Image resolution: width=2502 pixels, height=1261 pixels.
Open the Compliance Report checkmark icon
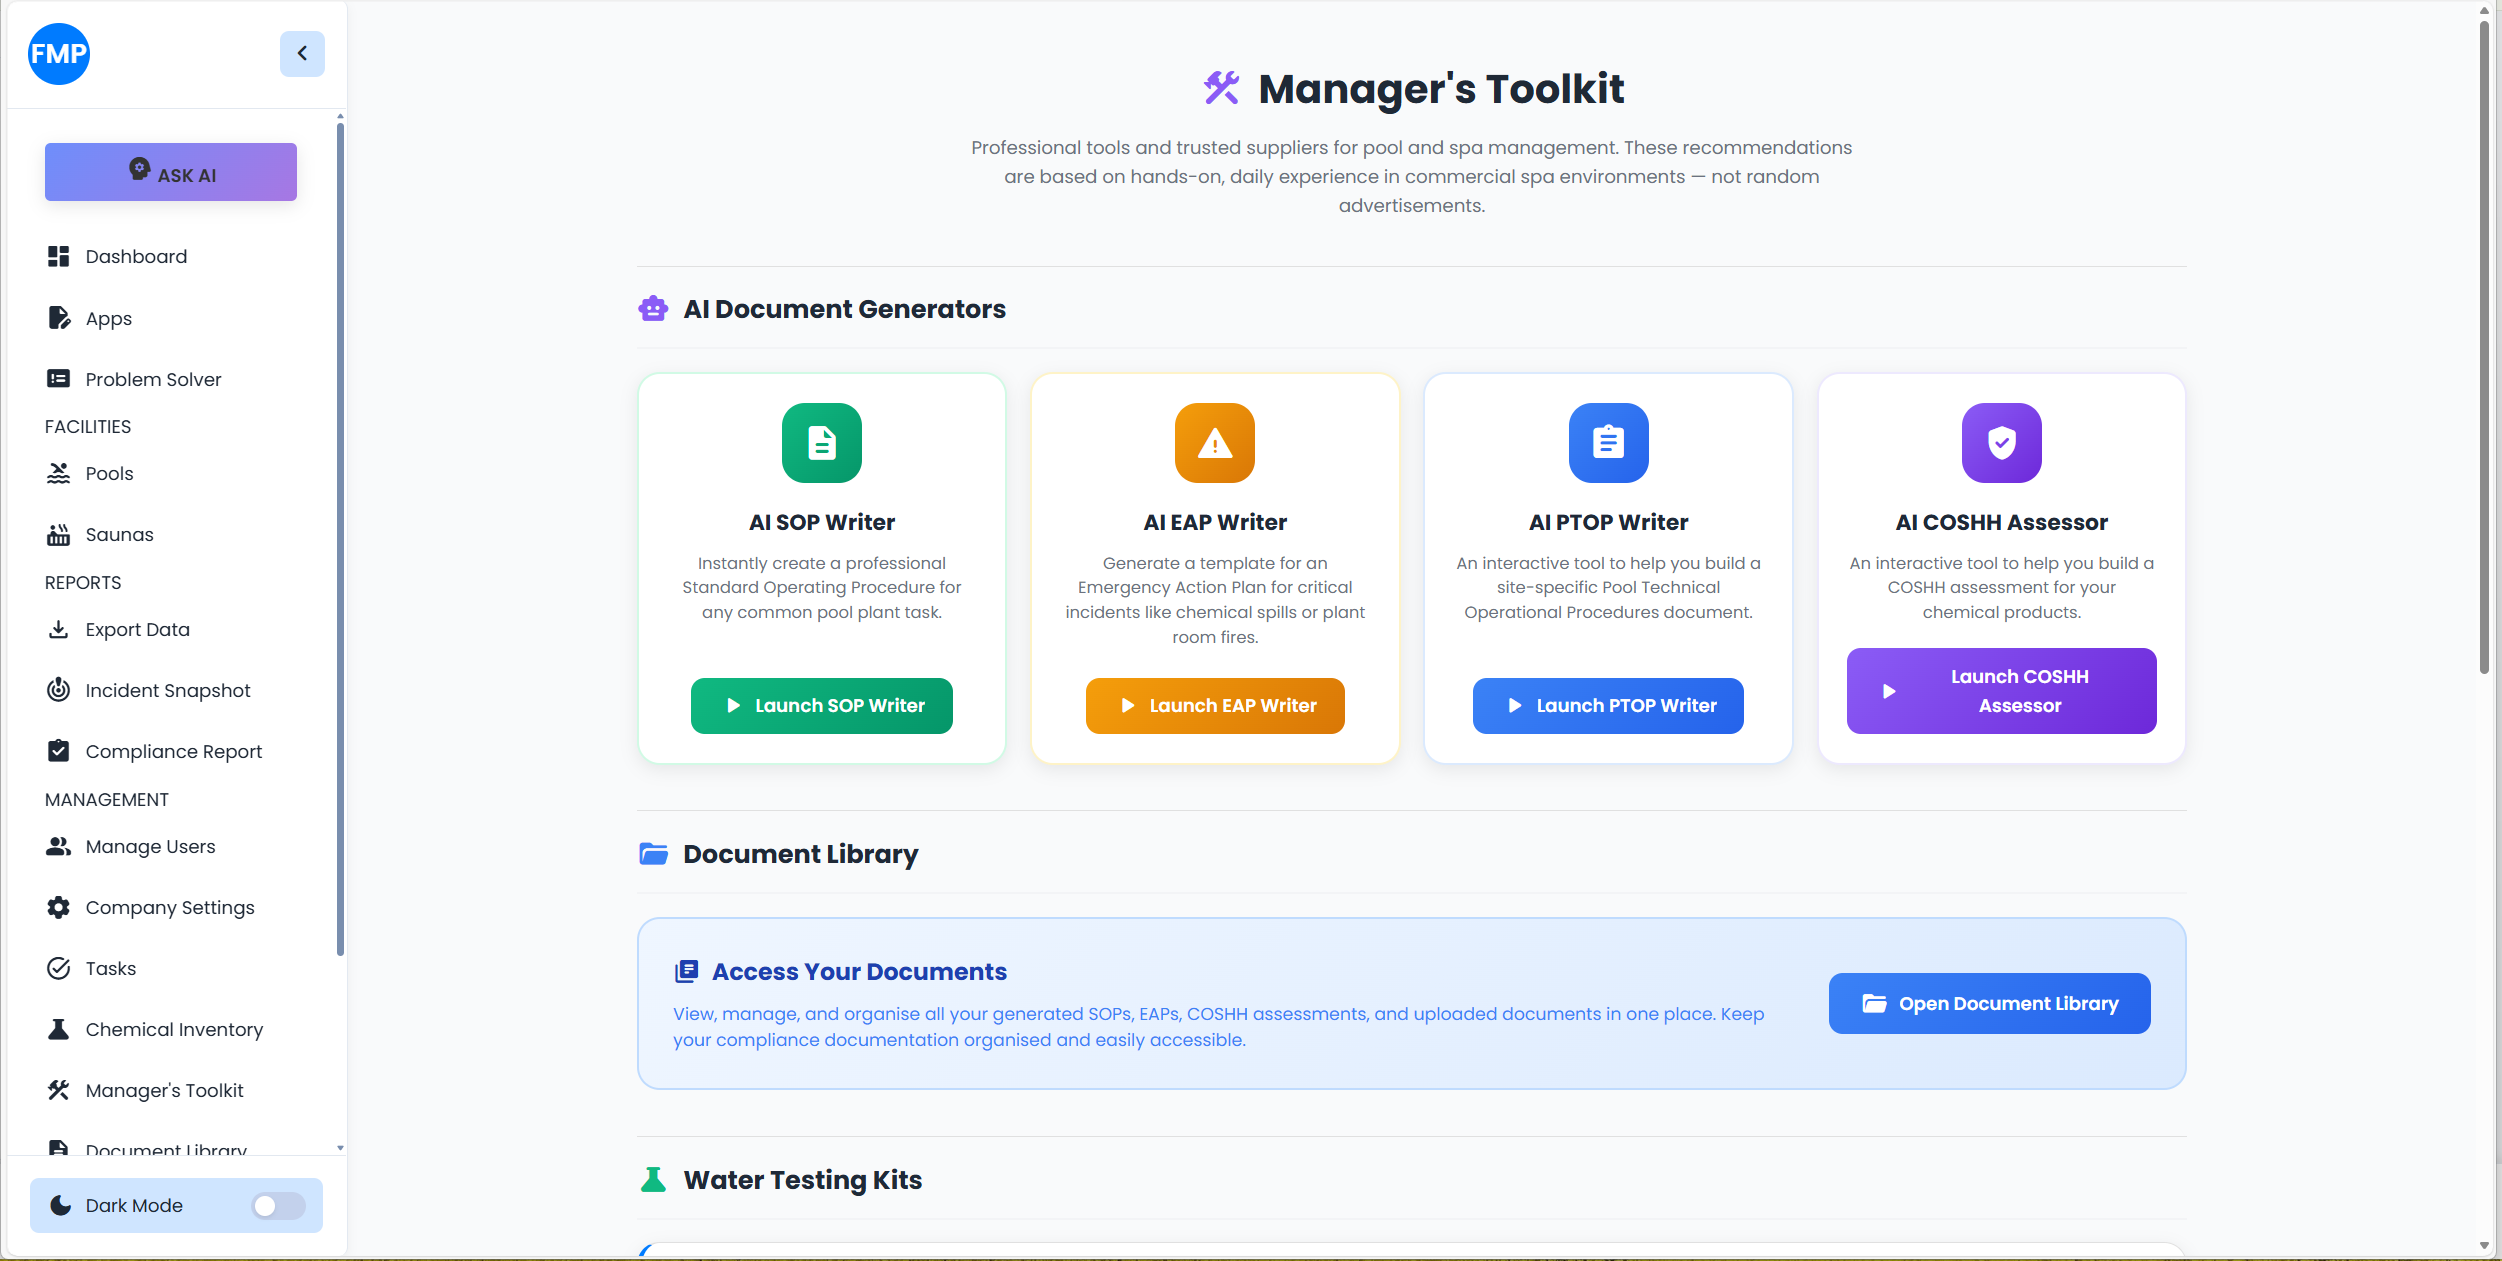click(x=59, y=751)
